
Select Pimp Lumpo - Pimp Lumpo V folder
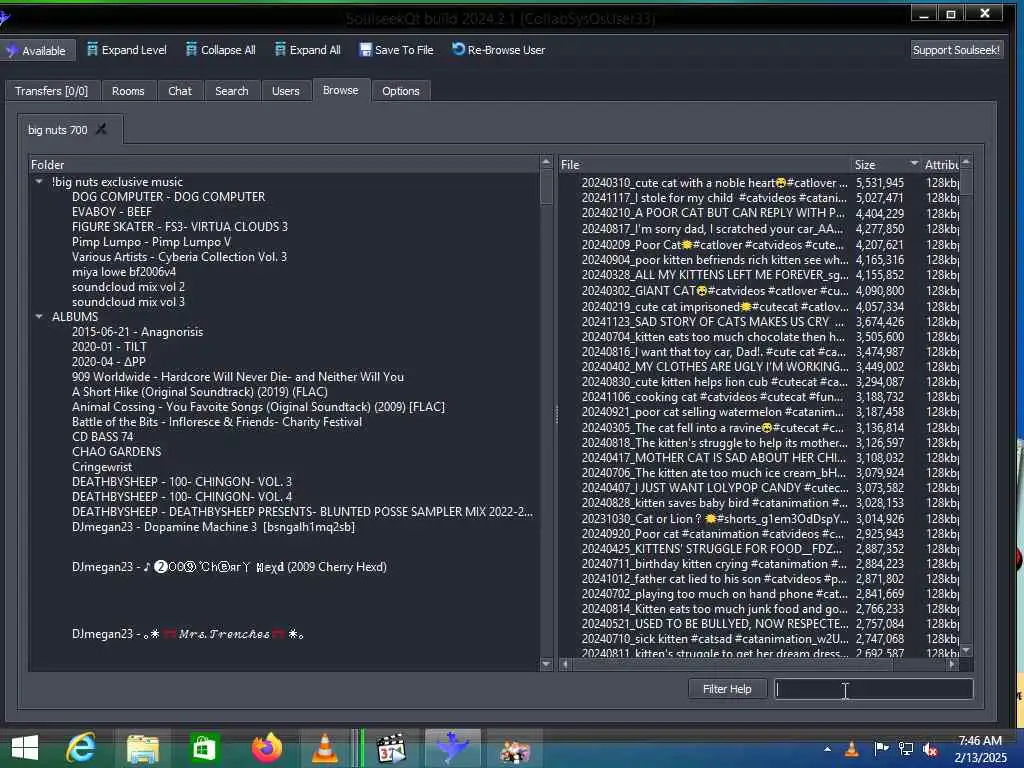pyautogui.click(x=152, y=242)
